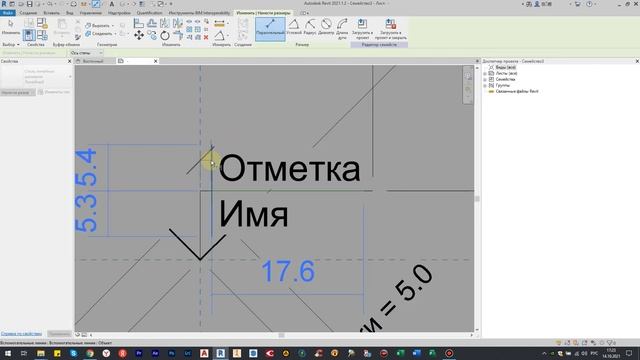This screenshot has height=360, width=640.
Task: Switch to the Создание (Create) ribbon tab
Action: (28, 13)
